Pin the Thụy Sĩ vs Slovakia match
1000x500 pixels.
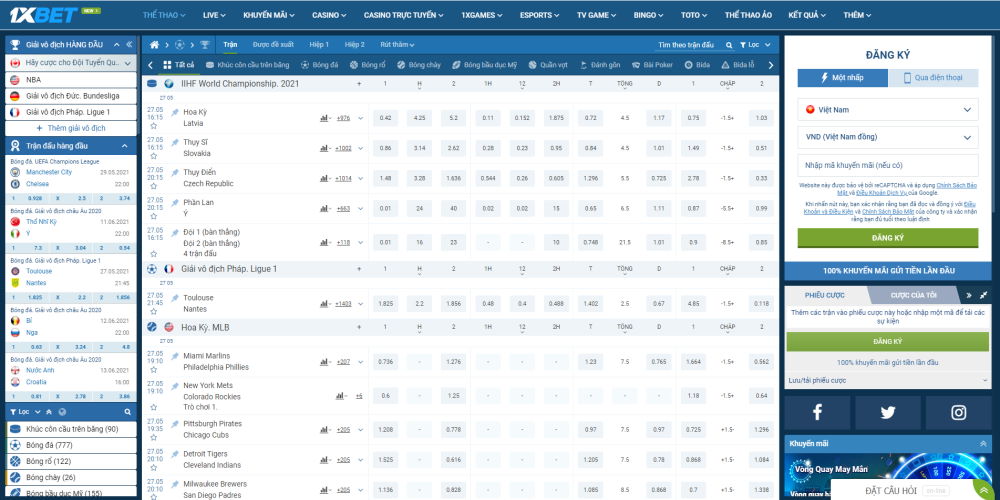click(175, 142)
